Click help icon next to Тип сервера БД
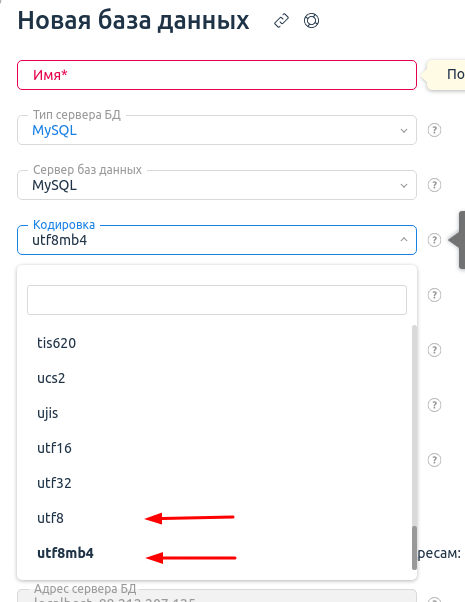Image resolution: width=465 pixels, height=602 pixels. pyautogui.click(x=434, y=130)
